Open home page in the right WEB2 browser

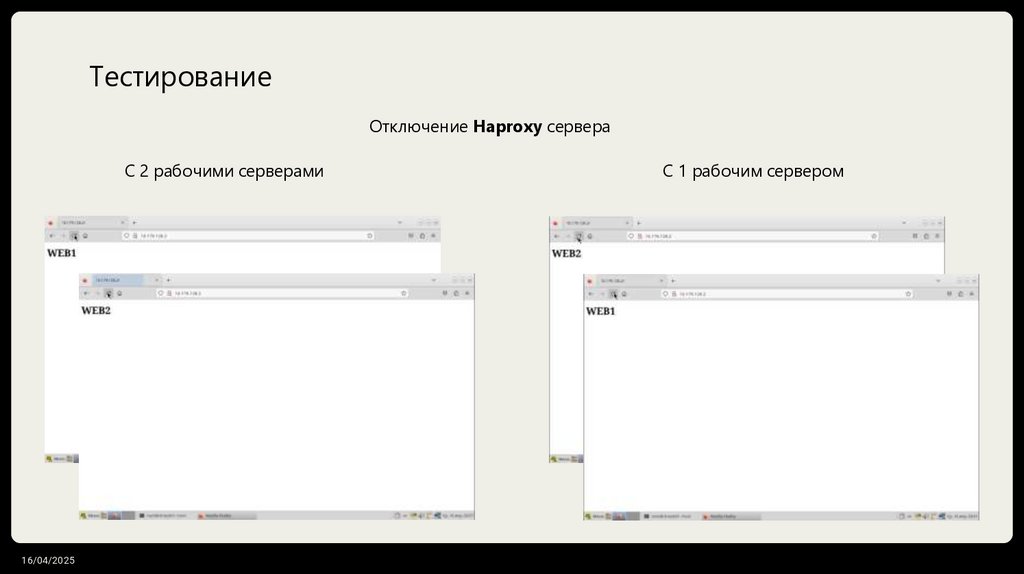(x=590, y=236)
